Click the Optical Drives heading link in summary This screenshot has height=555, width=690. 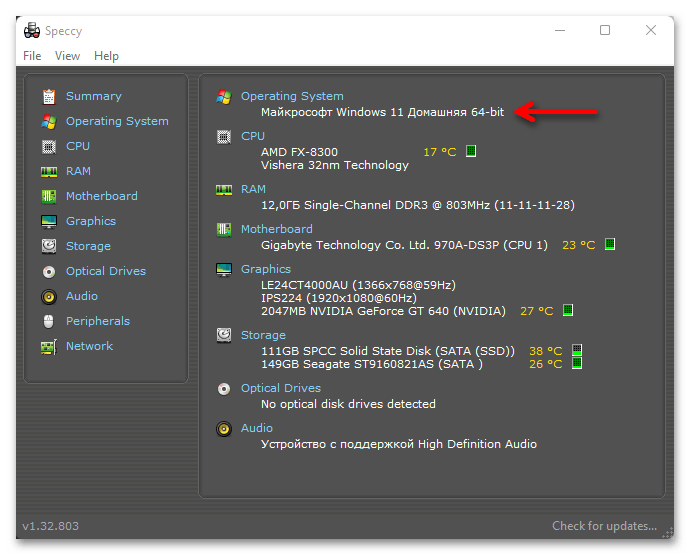[x=281, y=388]
